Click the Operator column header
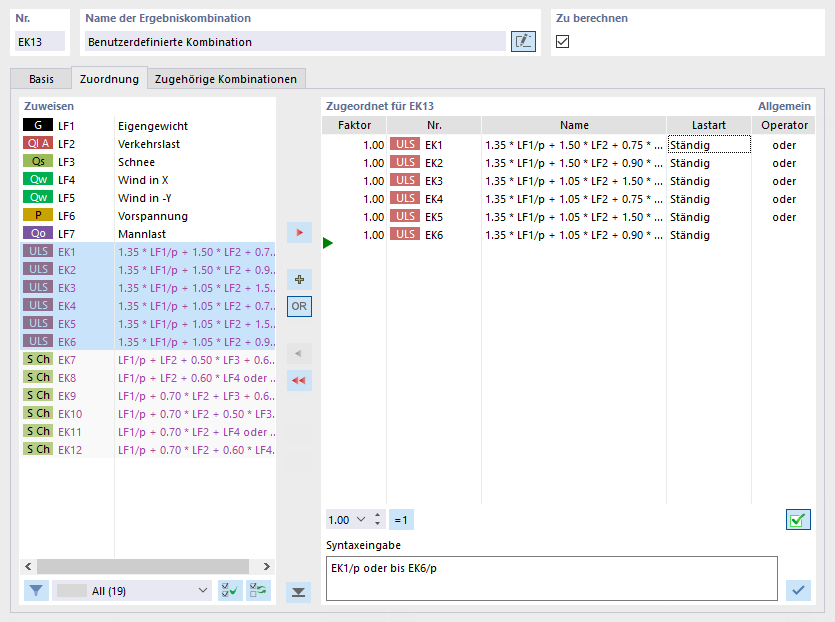The height and width of the screenshot is (622, 835). [x=784, y=125]
